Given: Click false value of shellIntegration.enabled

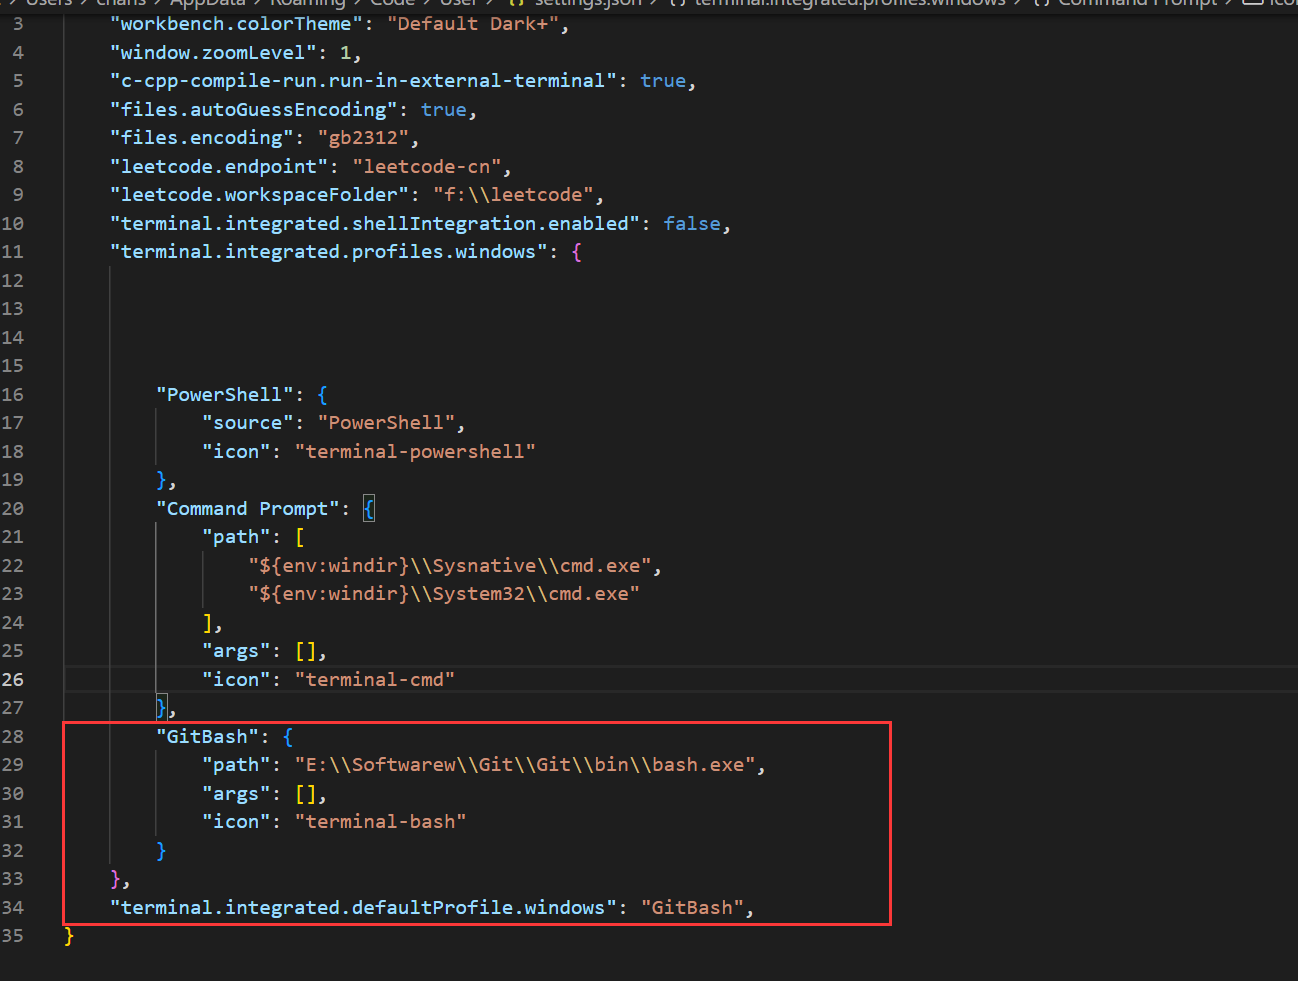Looking at the screenshot, I should click(692, 224).
